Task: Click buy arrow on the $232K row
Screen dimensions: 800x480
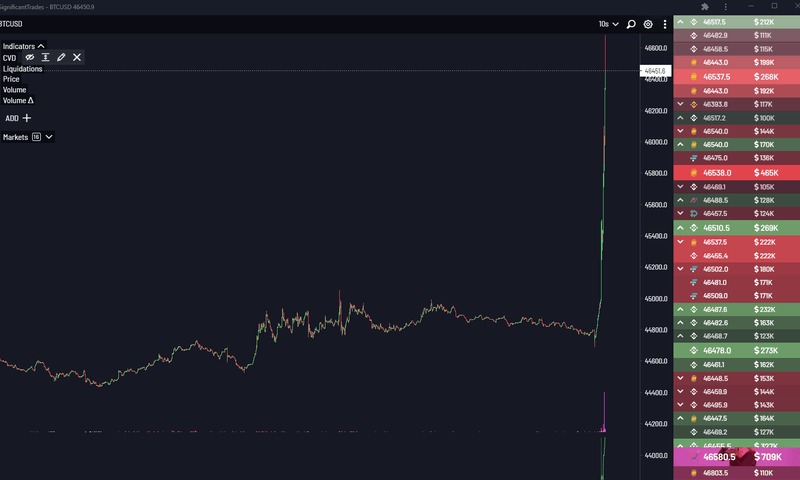Action: point(680,309)
